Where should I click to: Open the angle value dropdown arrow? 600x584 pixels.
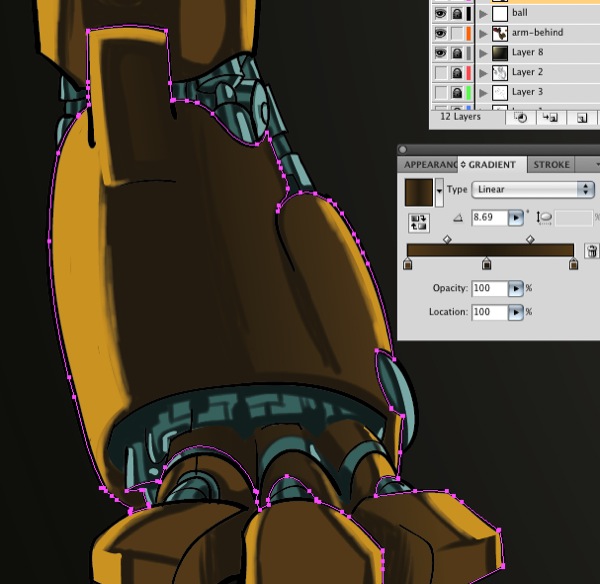(516, 218)
